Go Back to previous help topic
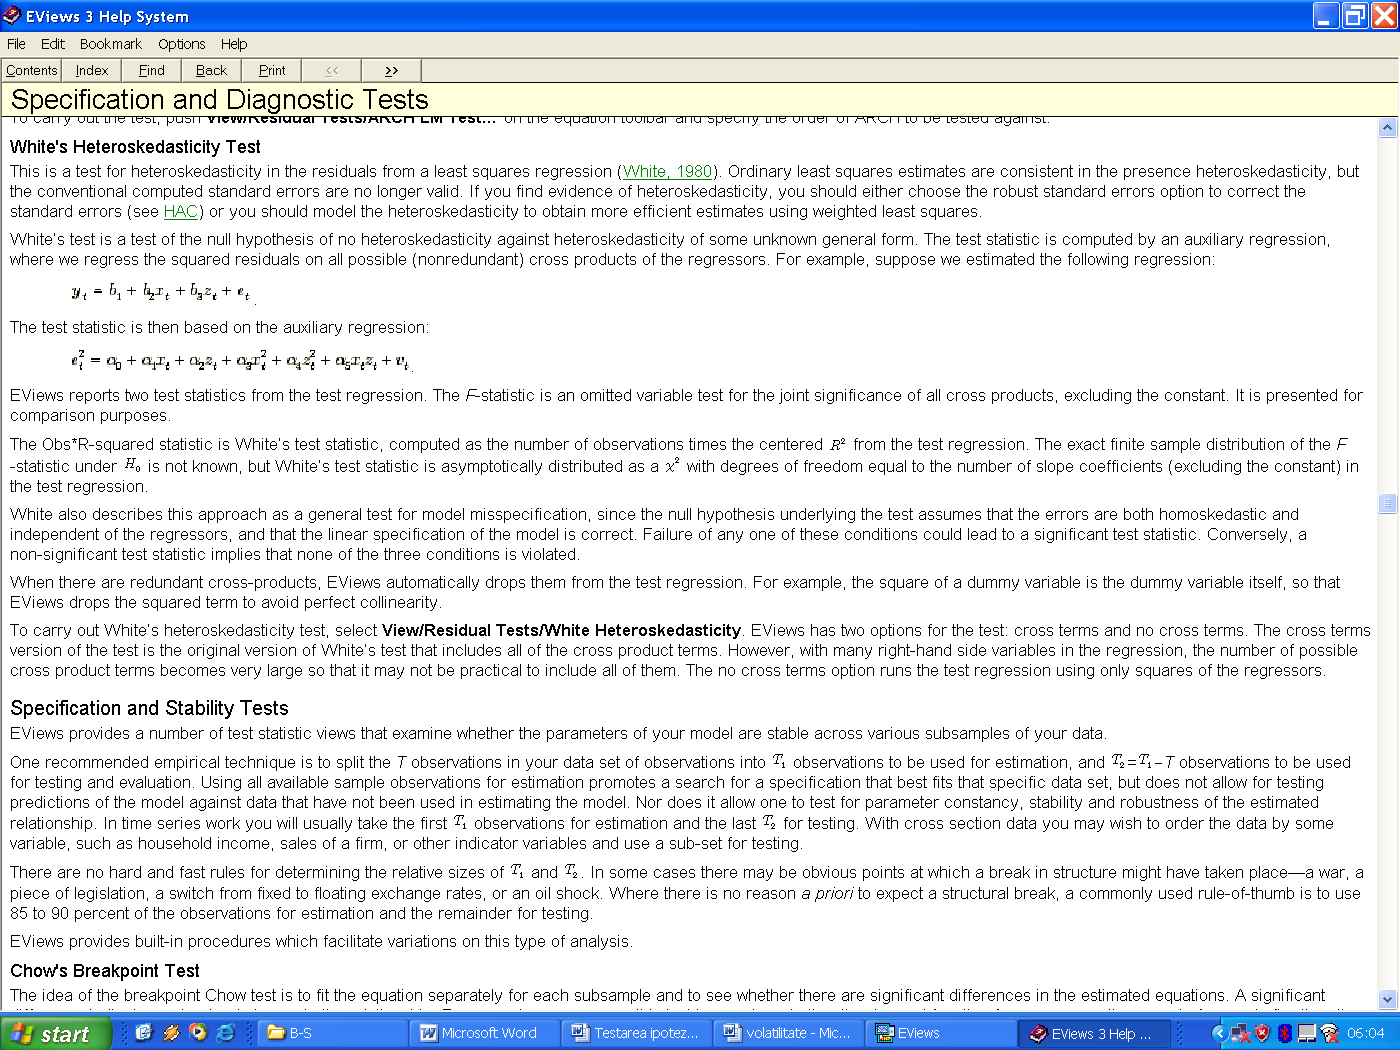Image resolution: width=1400 pixels, height=1050 pixels. click(x=211, y=70)
